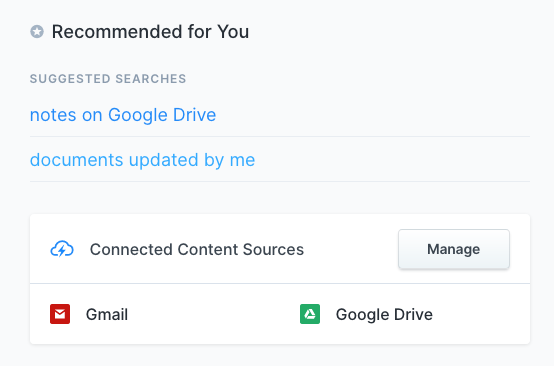Image resolution: width=554 pixels, height=366 pixels.
Task: Open the red Gmail envelope icon
Action: click(x=60, y=314)
